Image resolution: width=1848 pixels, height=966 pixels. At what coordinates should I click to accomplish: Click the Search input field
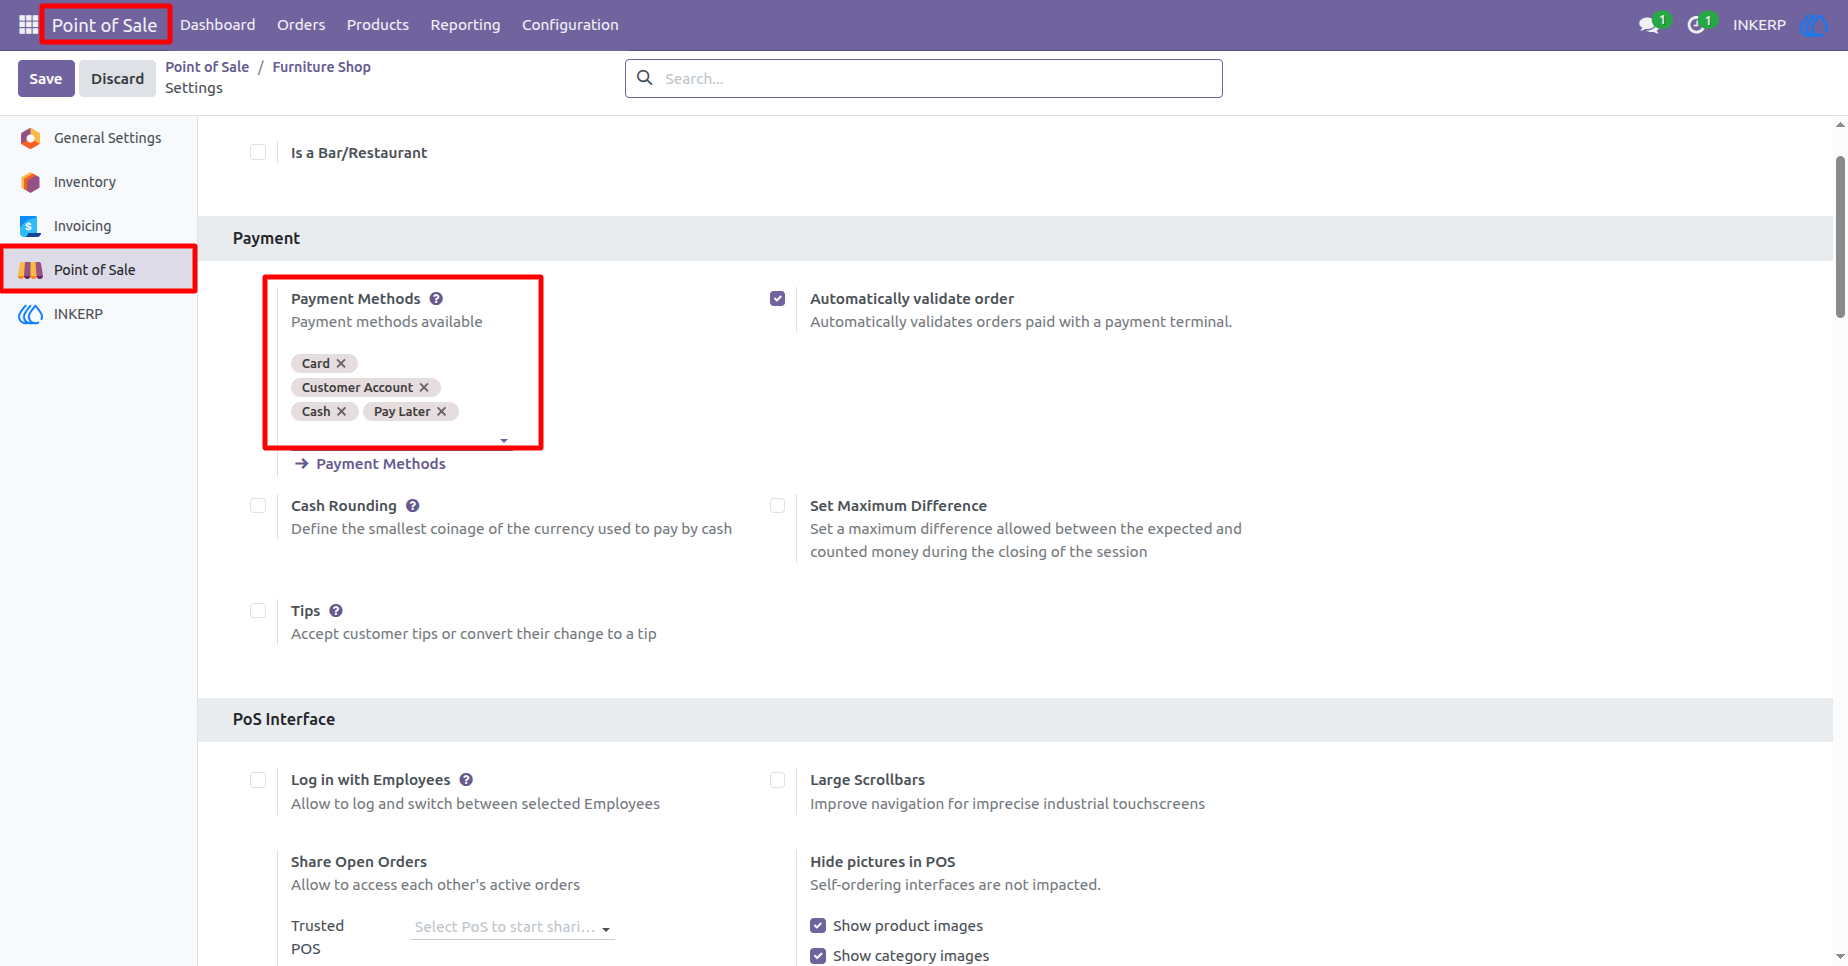tap(924, 78)
